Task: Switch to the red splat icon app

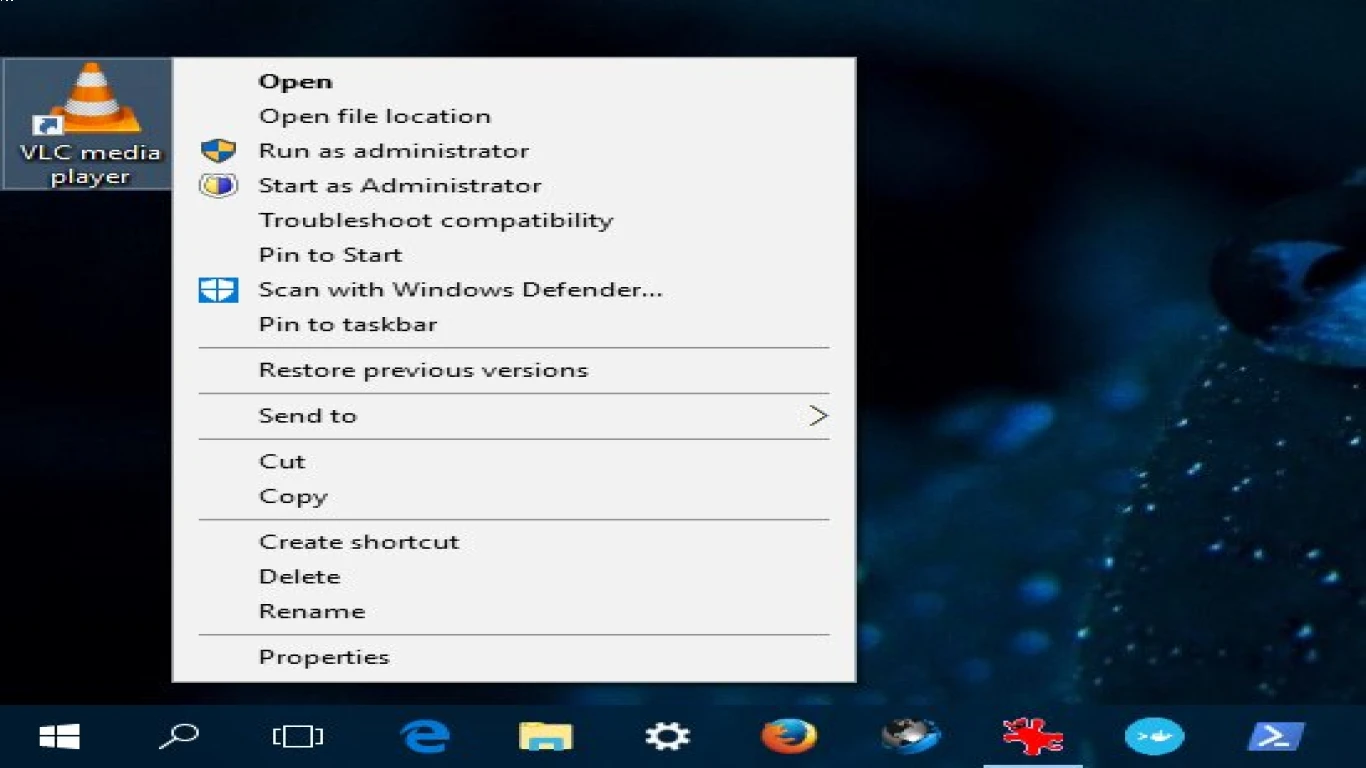Action: point(1032,737)
